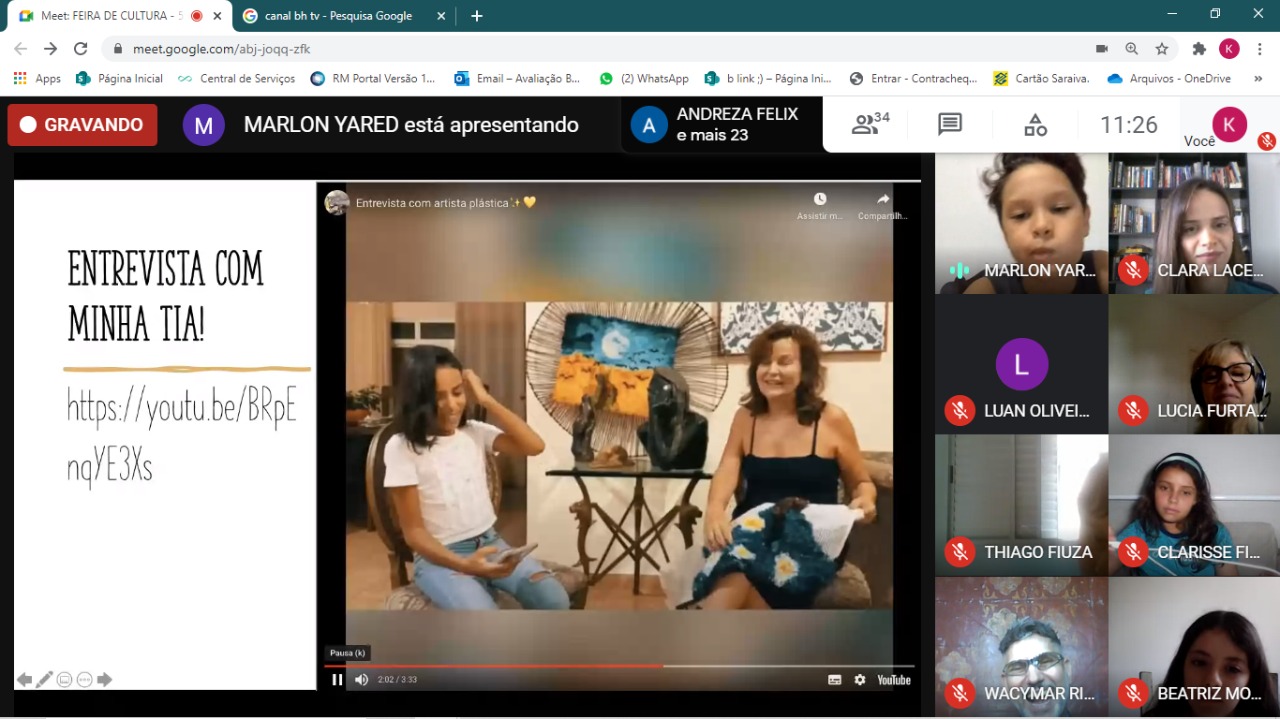
Task: Go to next slide with right arrow
Action: pyautogui.click(x=105, y=680)
